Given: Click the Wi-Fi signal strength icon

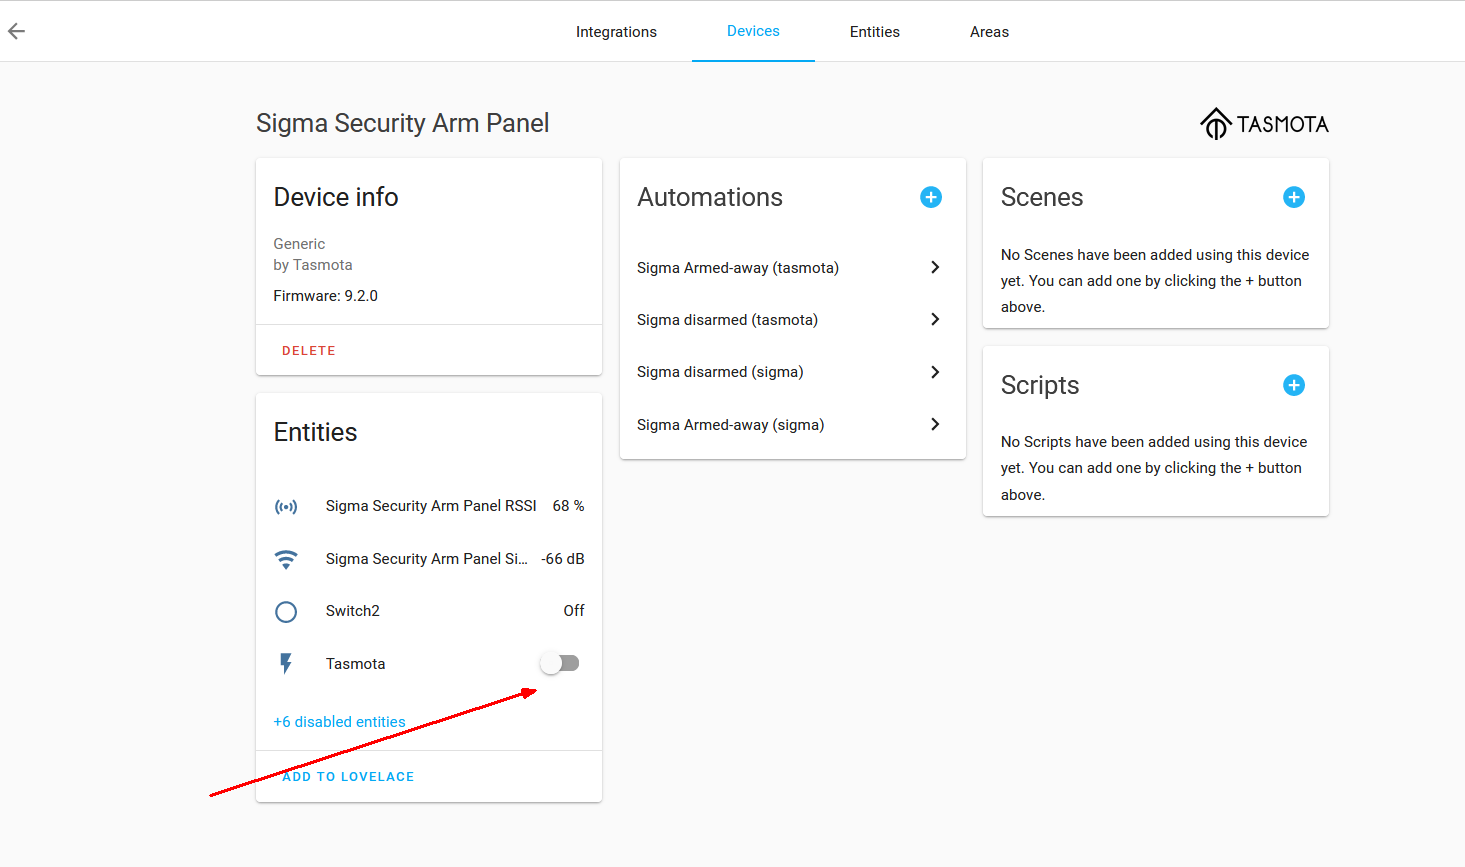Looking at the screenshot, I should pyautogui.click(x=286, y=559).
